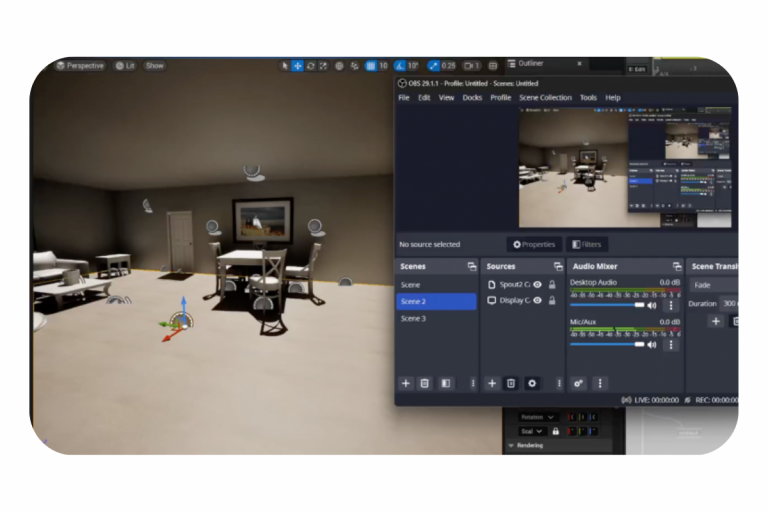The width and height of the screenshot is (768, 512).
Task: Toggle visibility of Display Capture source
Action: point(538,301)
